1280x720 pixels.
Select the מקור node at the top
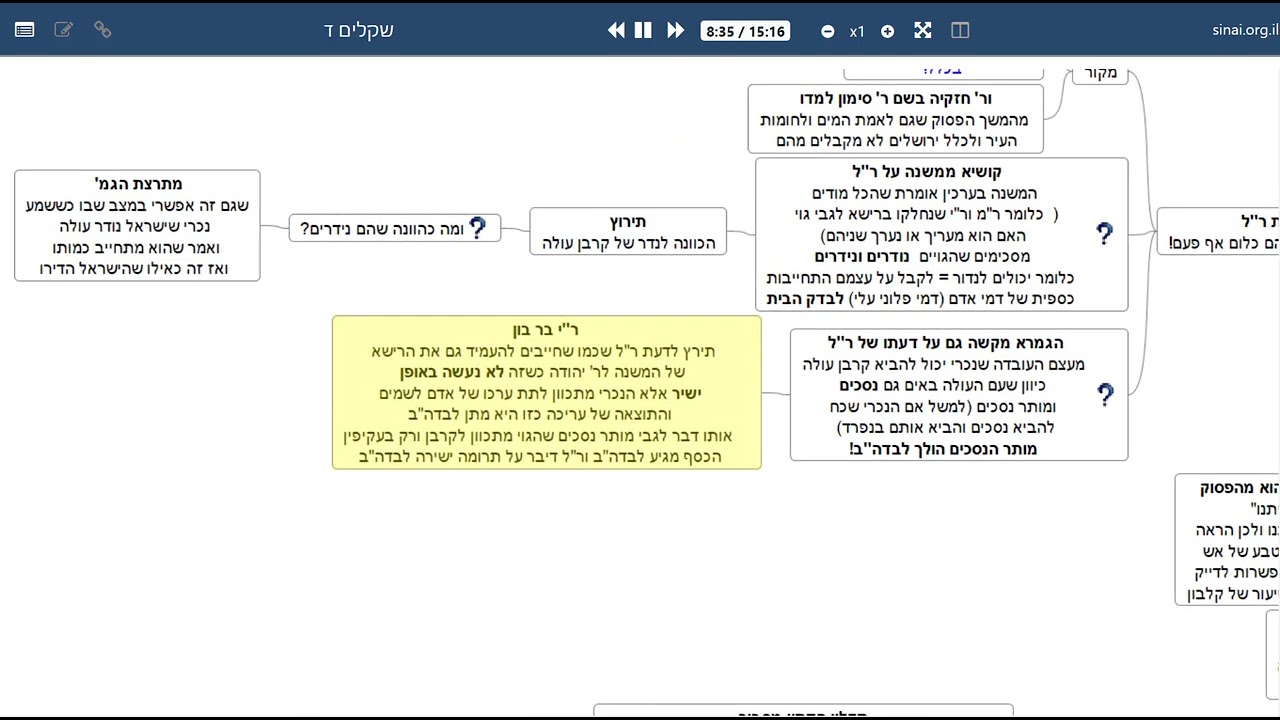(x=1100, y=73)
